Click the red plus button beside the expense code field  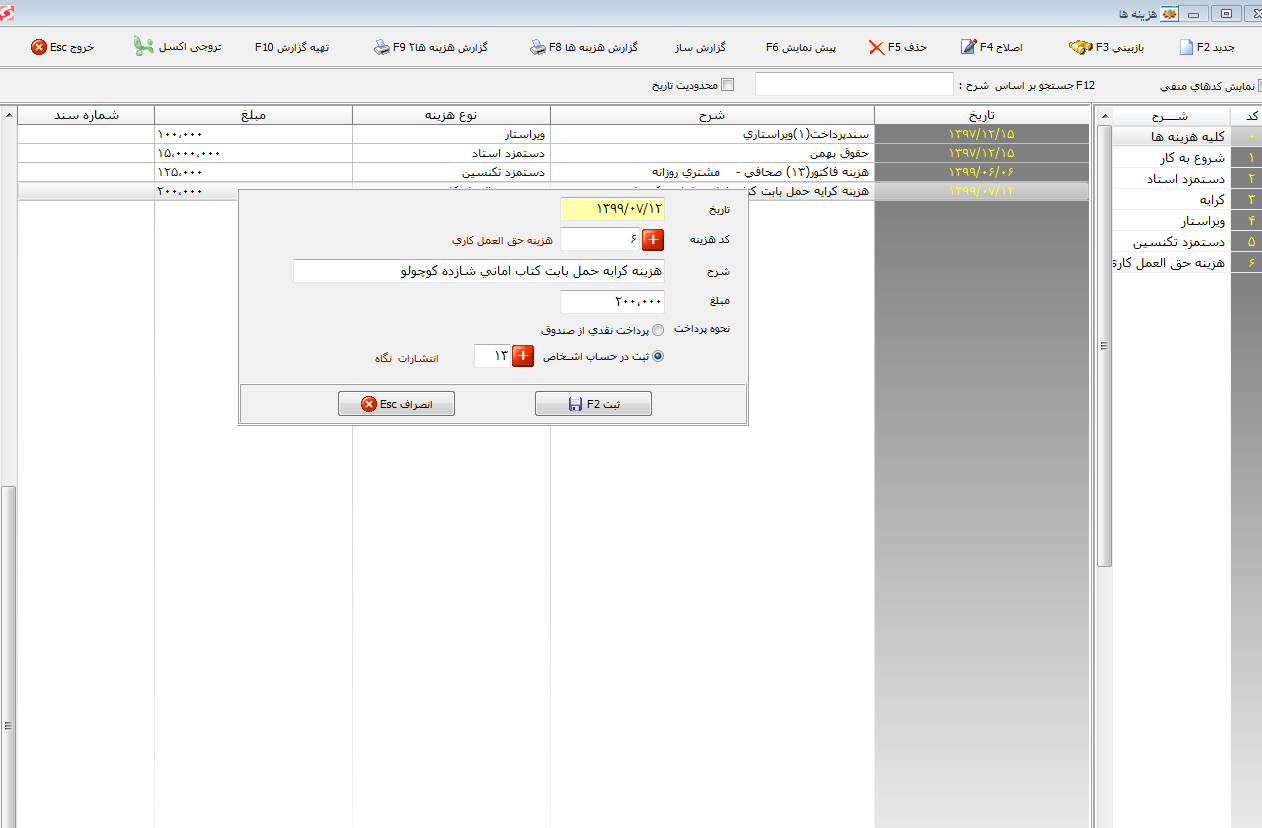(x=653, y=240)
